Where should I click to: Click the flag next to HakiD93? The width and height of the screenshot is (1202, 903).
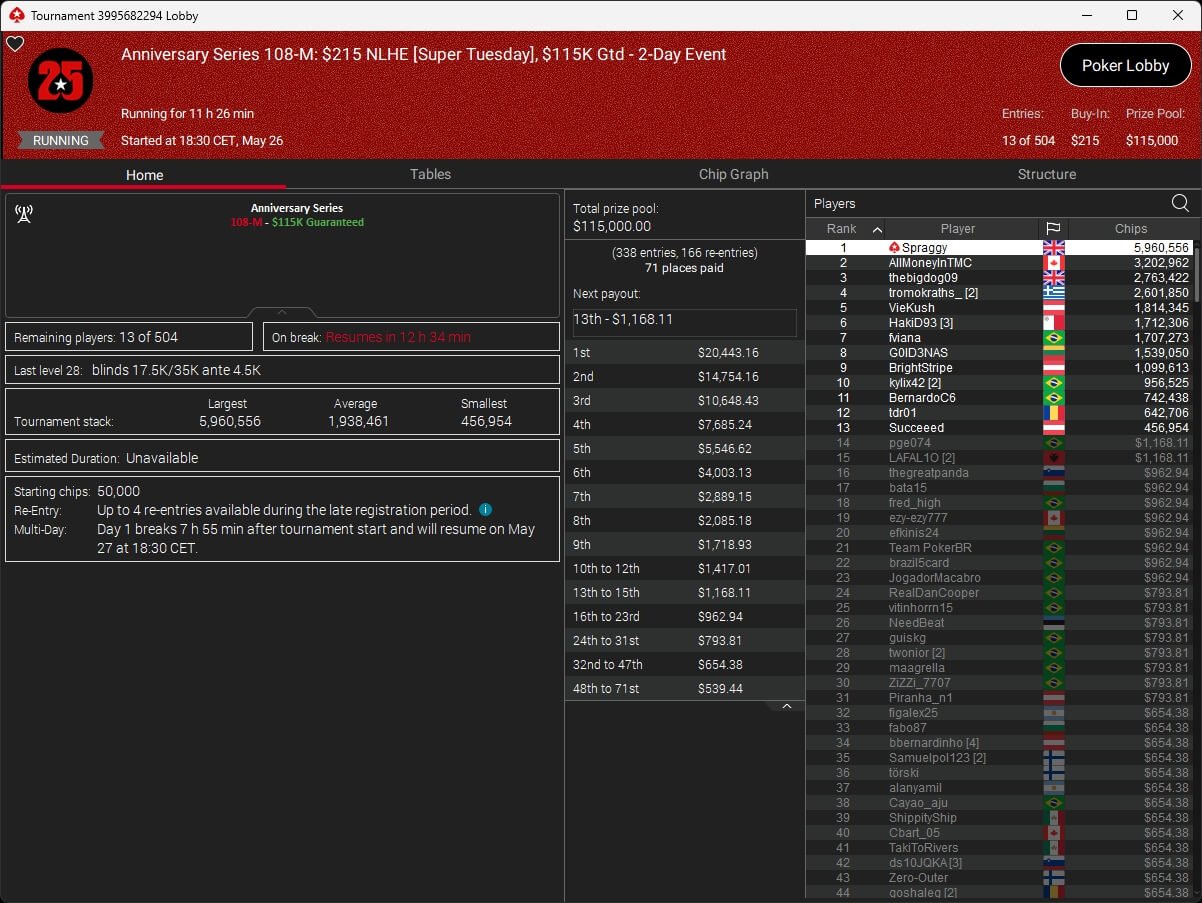pos(1053,322)
